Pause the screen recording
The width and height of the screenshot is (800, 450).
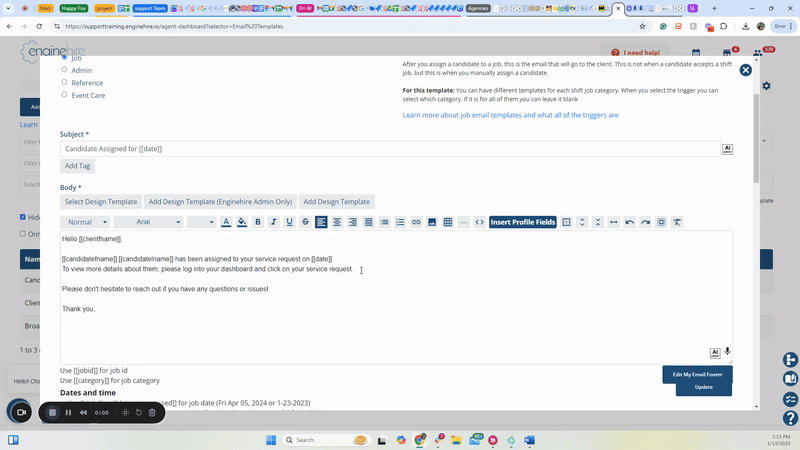tap(68, 413)
